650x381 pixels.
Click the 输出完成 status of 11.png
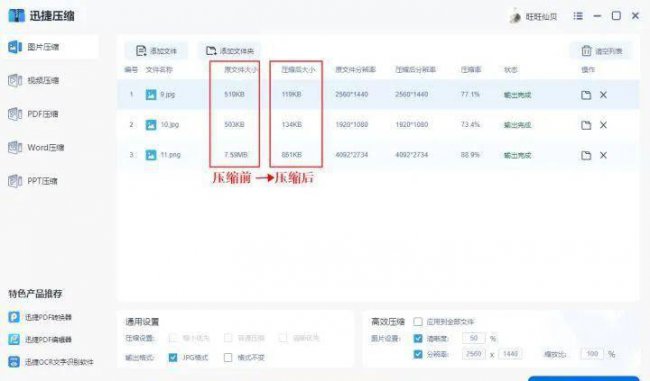click(517, 155)
